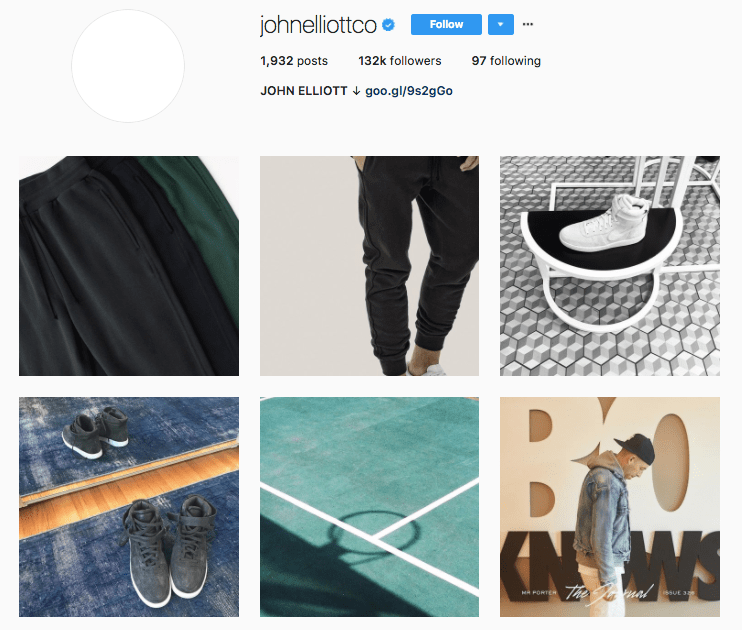Click the white high-top sneaker in photo
Image resolution: width=742 pixels, height=630 pixels.
click(604, 223)
